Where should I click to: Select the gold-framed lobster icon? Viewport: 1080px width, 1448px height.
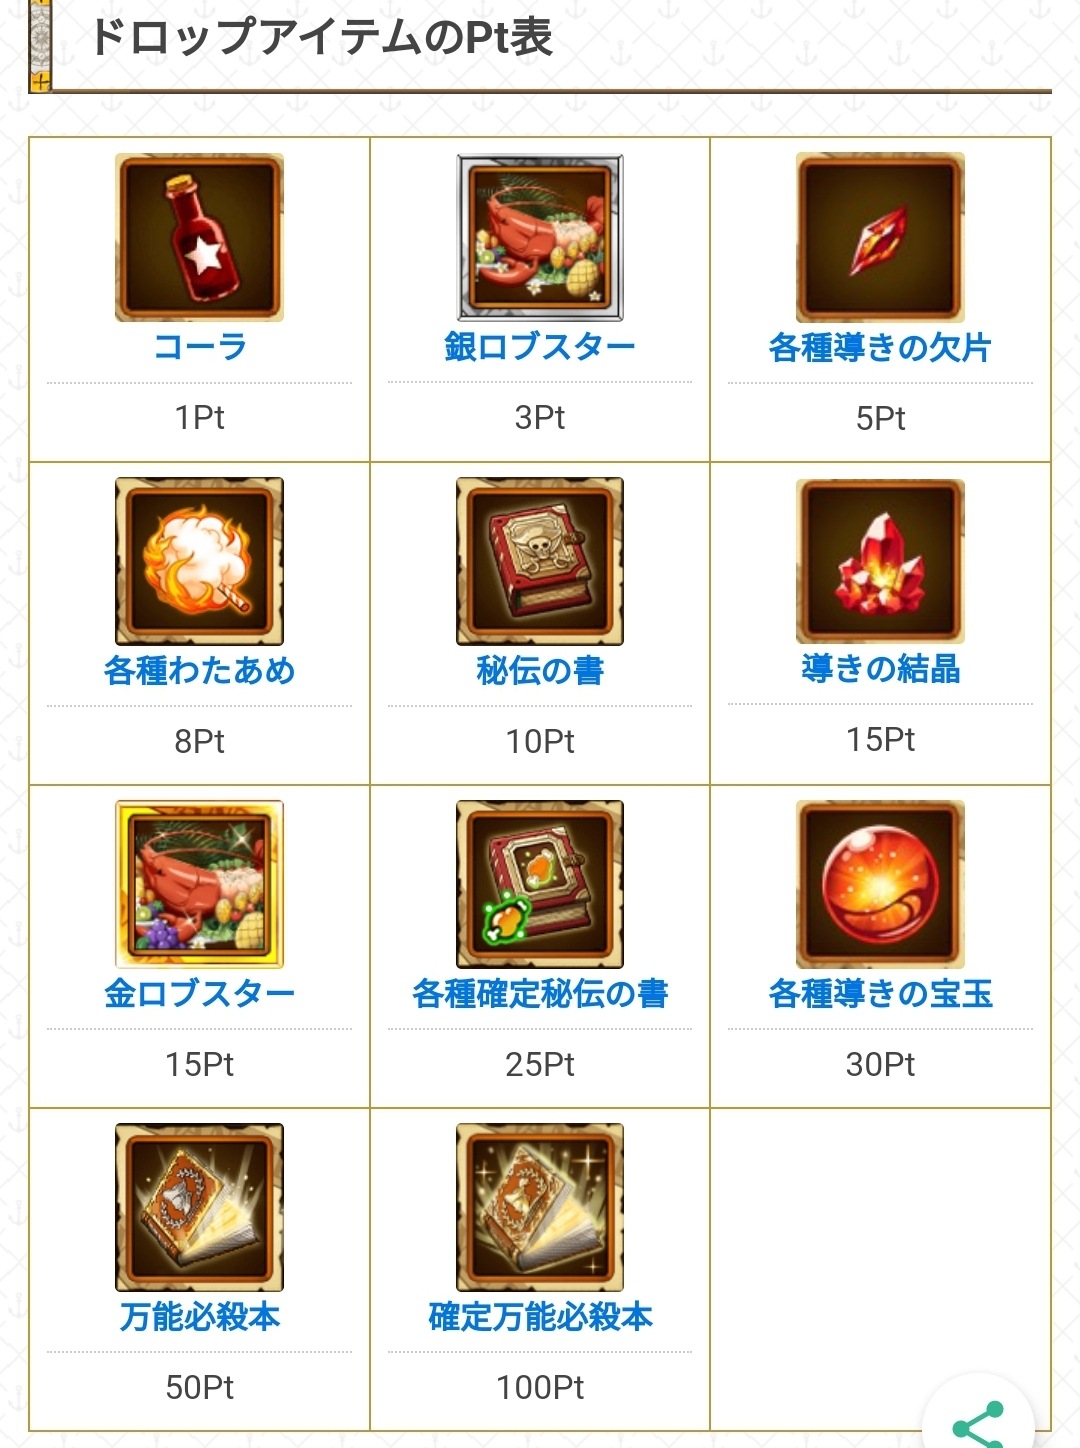pos(199,884)
